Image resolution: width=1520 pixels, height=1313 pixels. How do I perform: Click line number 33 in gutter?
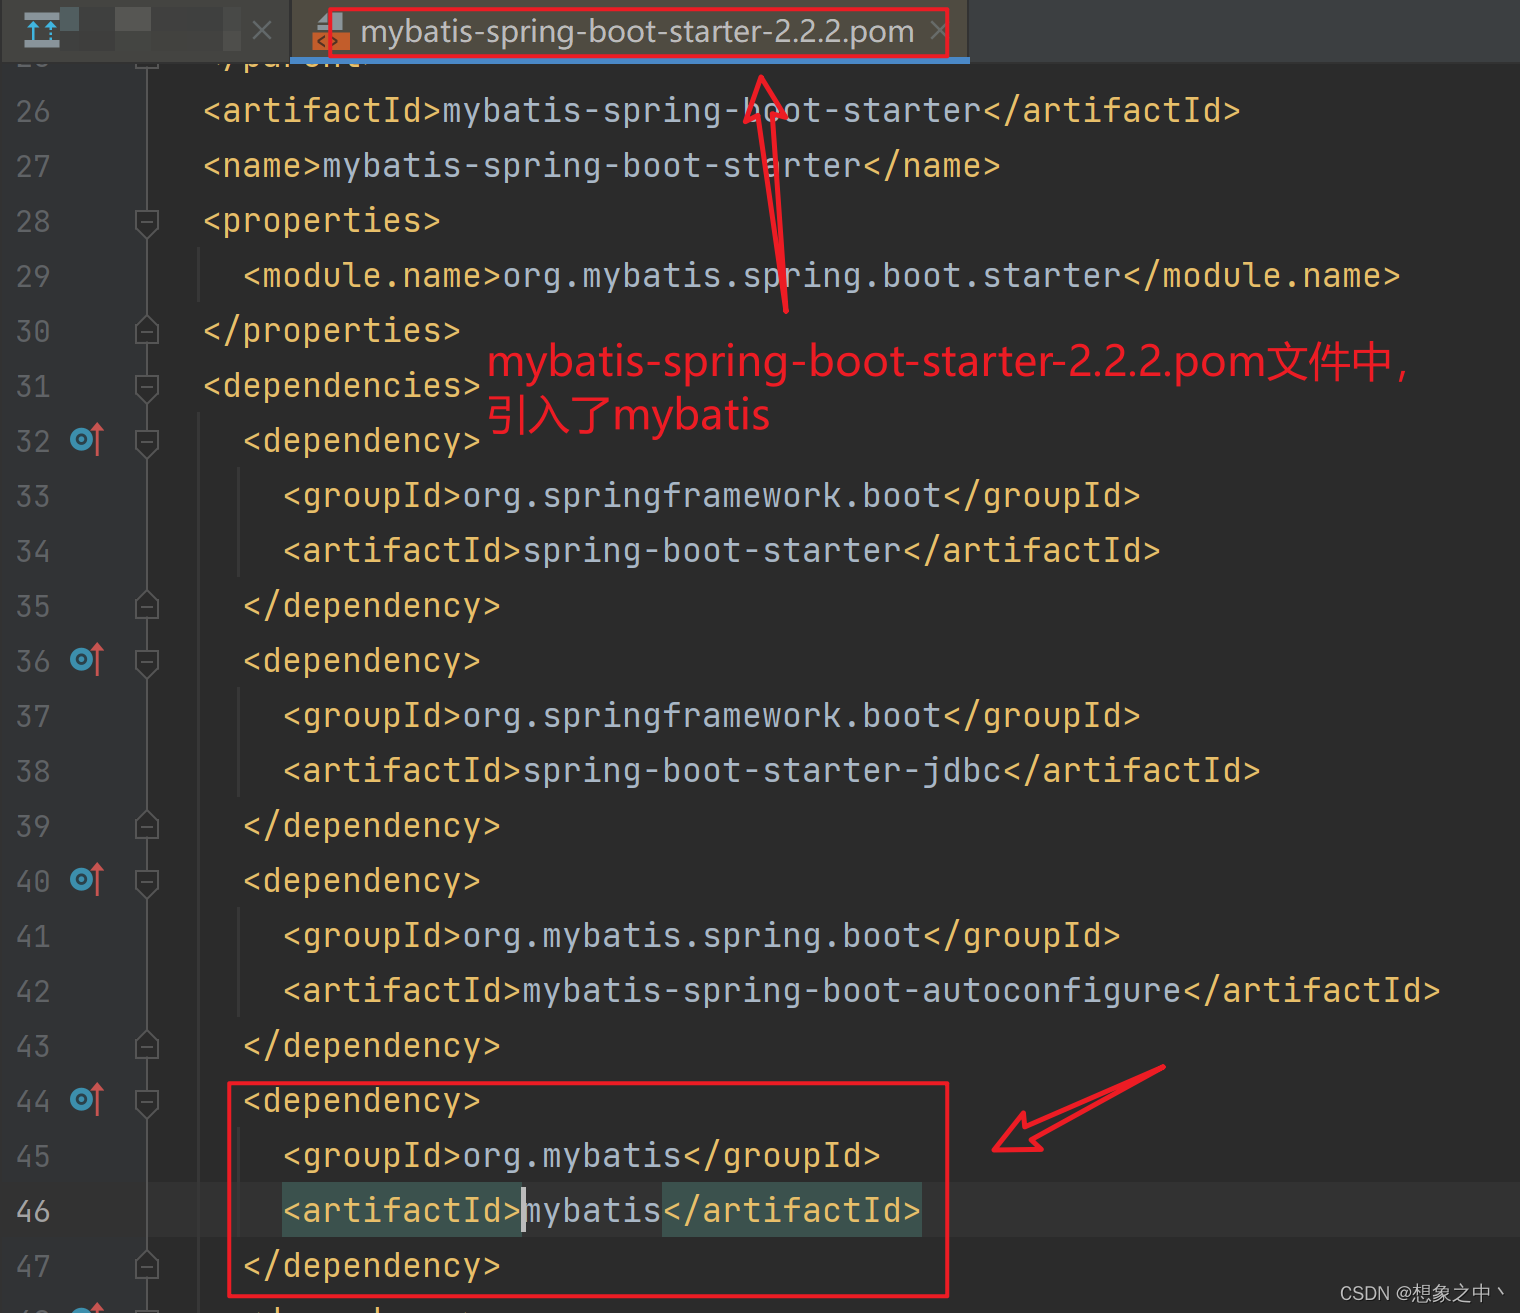33,496
